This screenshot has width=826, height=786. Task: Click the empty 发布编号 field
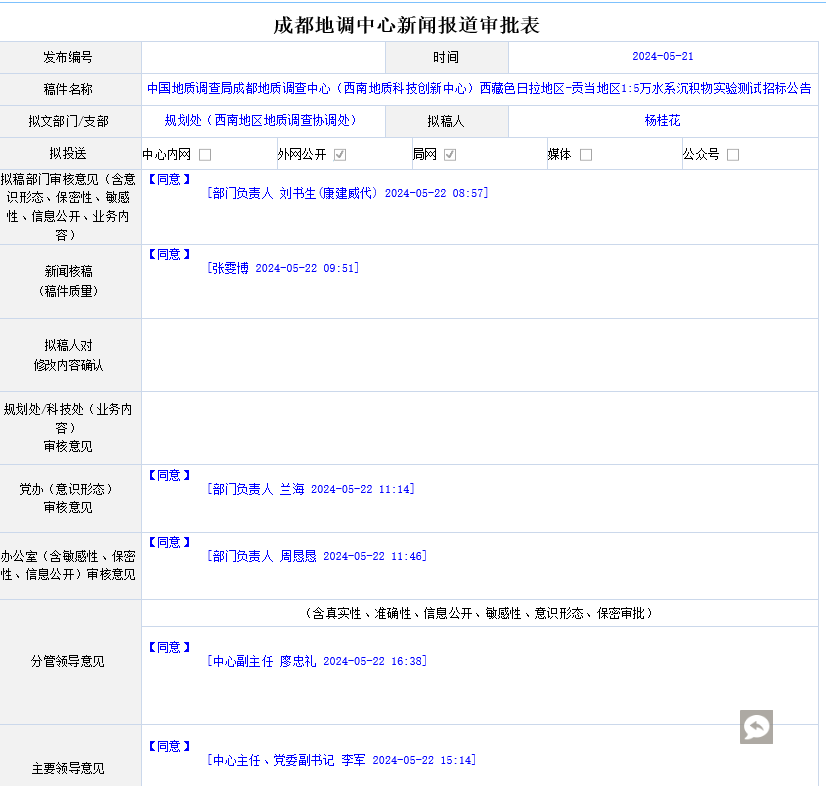click(263, 57)
